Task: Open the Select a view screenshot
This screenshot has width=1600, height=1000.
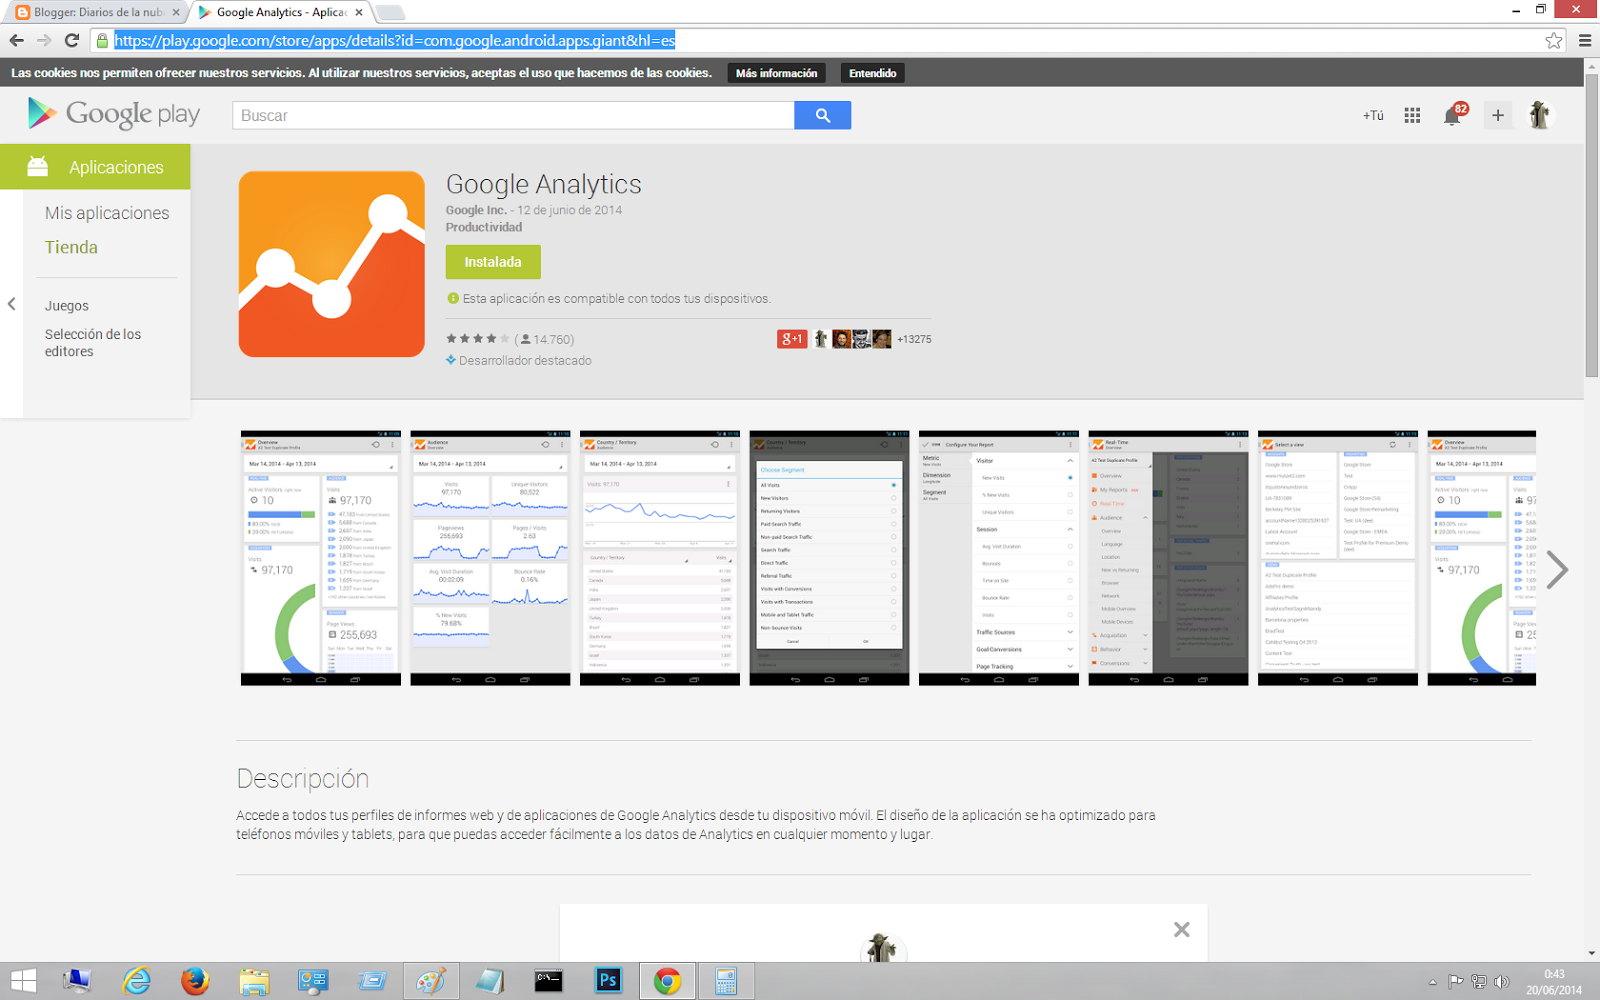Action: pos(1338,558)
